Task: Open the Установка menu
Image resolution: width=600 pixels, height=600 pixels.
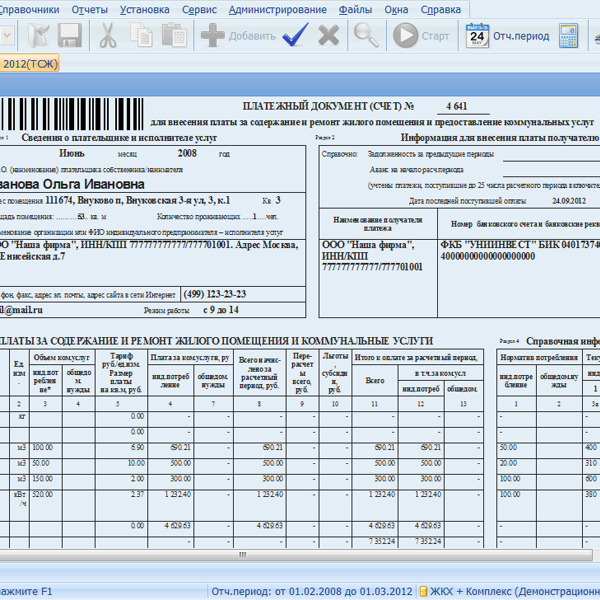Action: pos(144,9)
